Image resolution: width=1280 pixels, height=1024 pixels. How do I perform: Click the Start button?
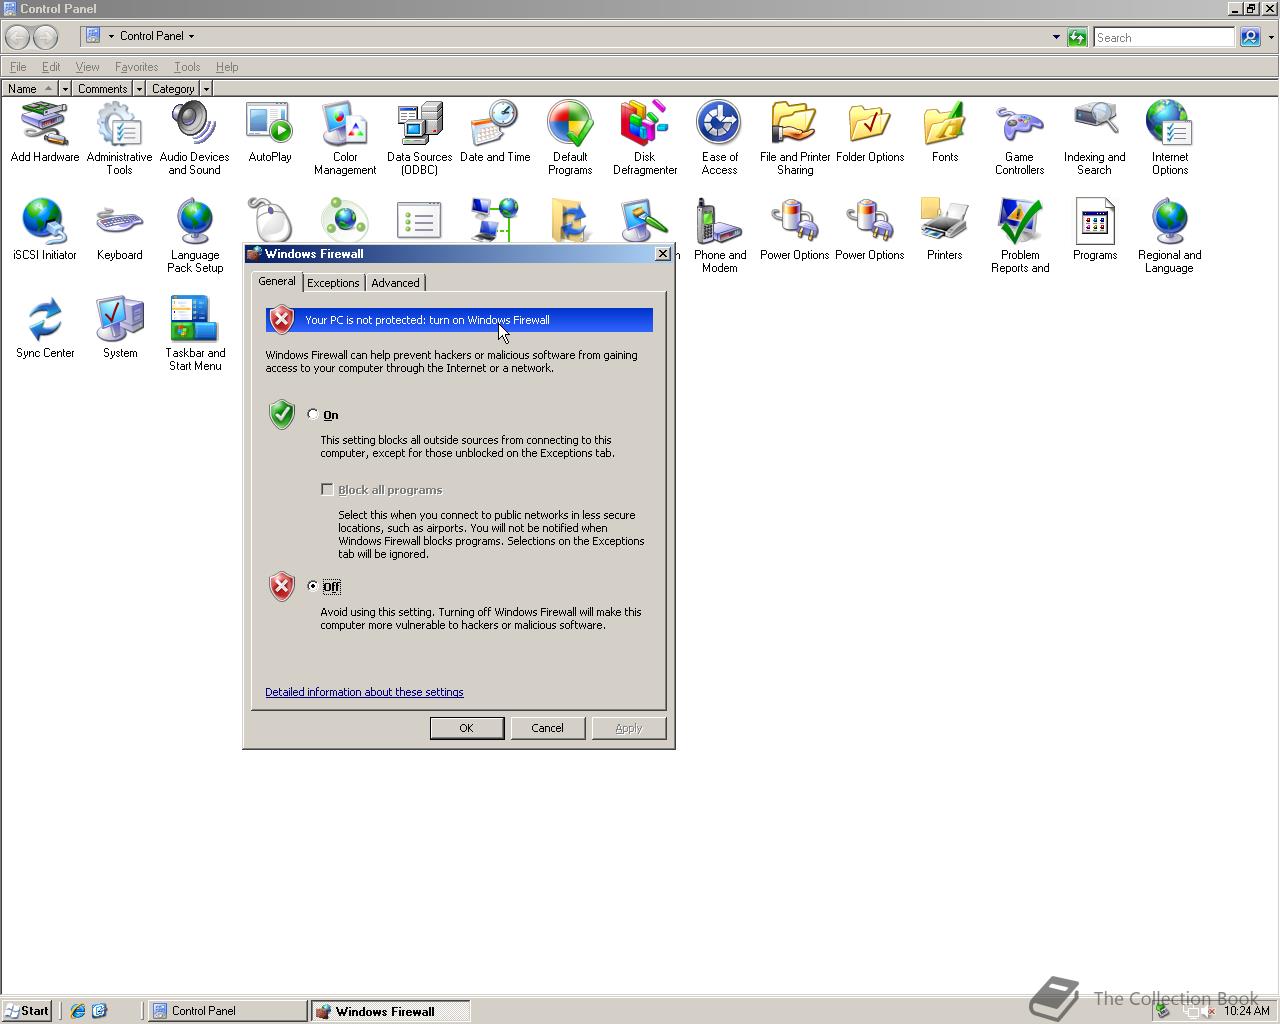pyautogui.click(x=27, y=1011)
